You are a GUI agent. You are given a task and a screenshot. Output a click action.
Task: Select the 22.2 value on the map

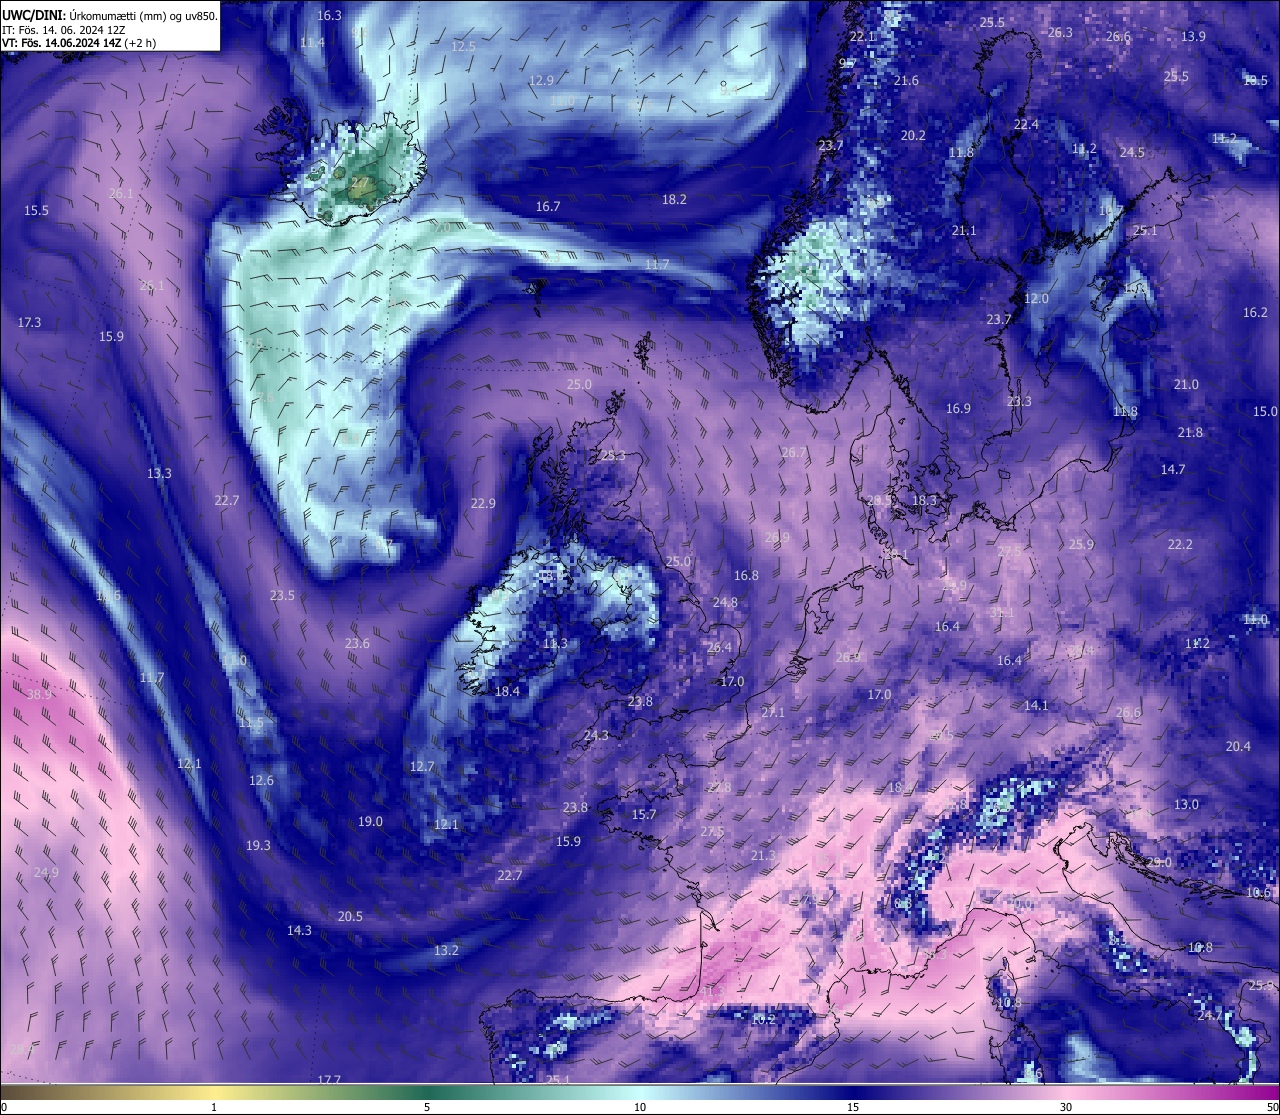point(1180,545)
